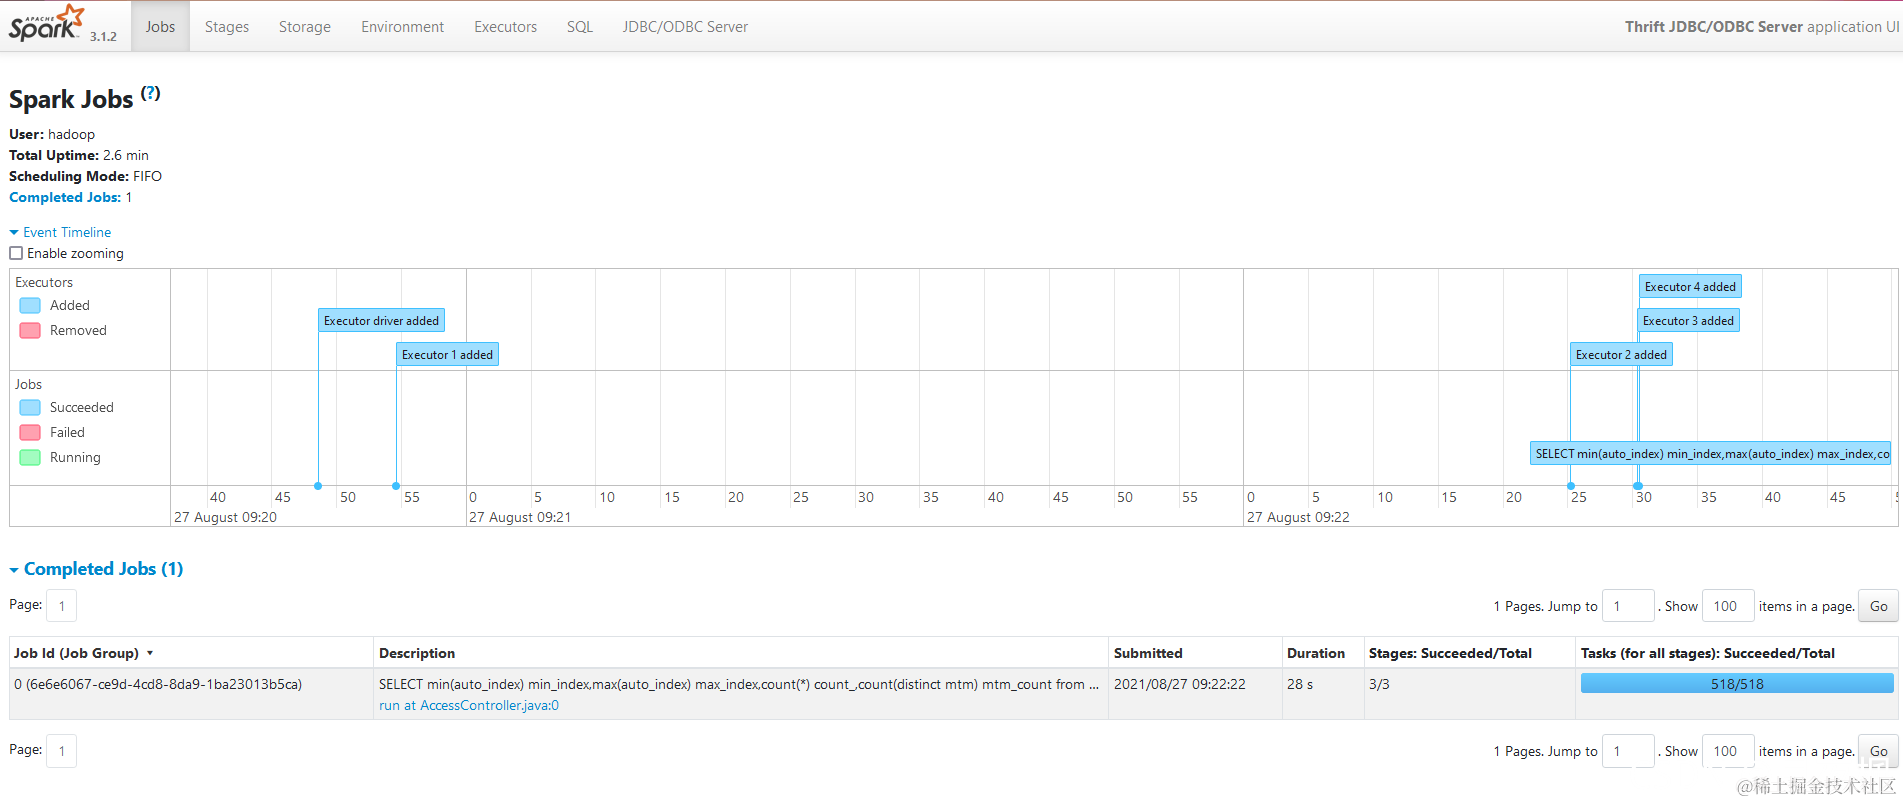Focus the bottom Show items per page field
Screen dimensions: 1903x803
coord(1728,751)
